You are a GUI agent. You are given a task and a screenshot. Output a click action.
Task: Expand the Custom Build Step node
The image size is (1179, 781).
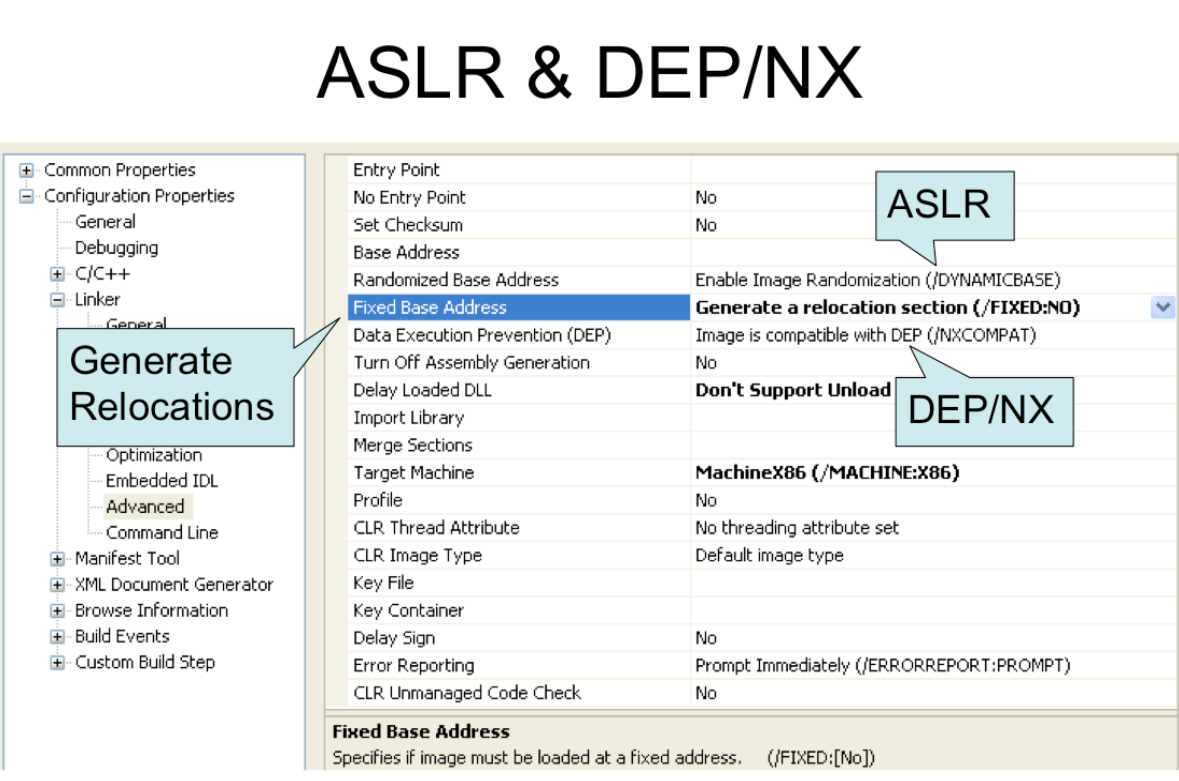[x=58, y=663]
